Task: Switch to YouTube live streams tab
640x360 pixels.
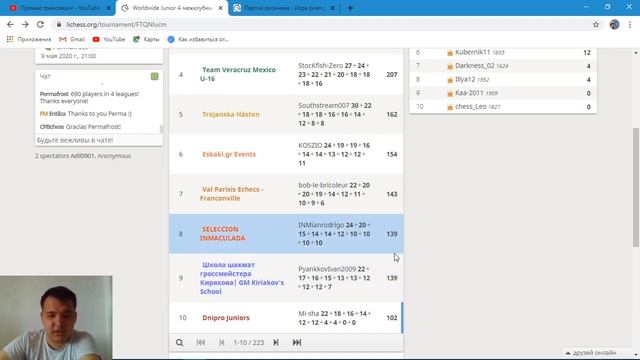Action: click(60, 8)
